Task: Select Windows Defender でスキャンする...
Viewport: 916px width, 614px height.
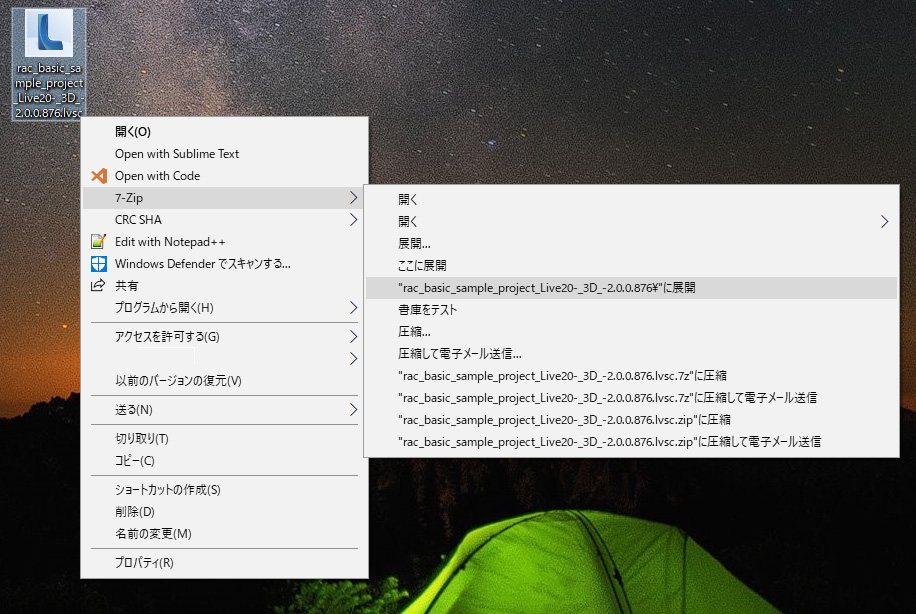Action: click(224, 263)
